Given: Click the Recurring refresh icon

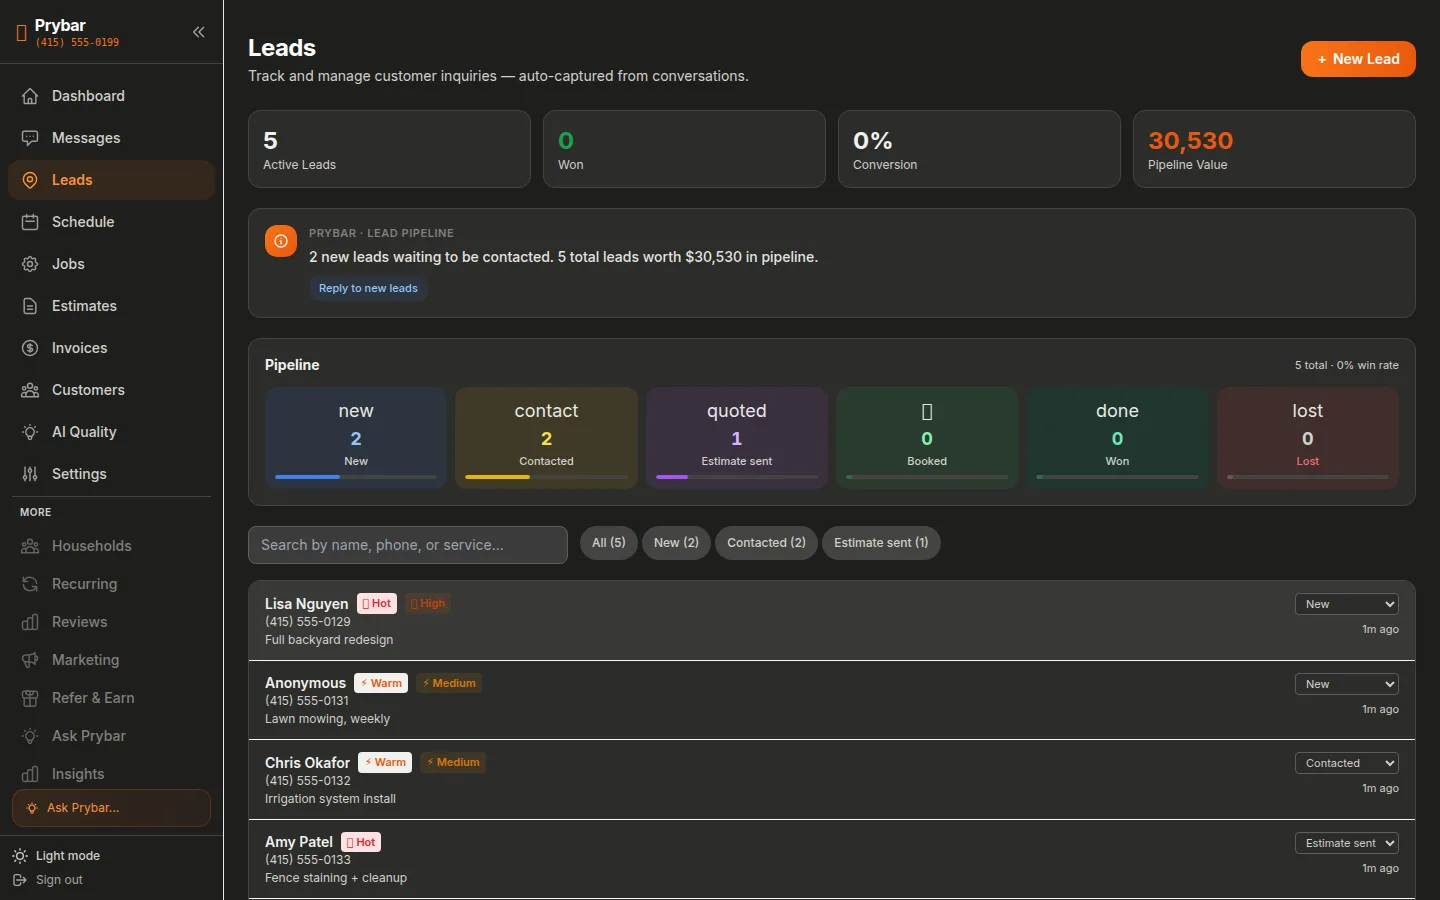Looking at the screenshot, I should (x=30, y=584).
